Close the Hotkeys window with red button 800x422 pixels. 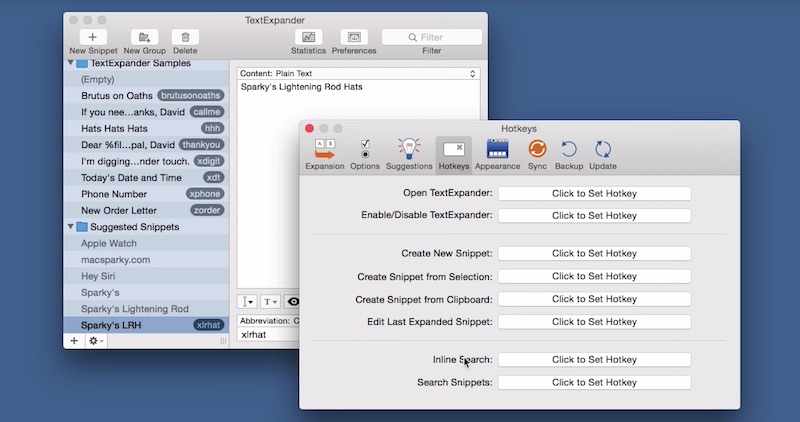click(309, 128)
